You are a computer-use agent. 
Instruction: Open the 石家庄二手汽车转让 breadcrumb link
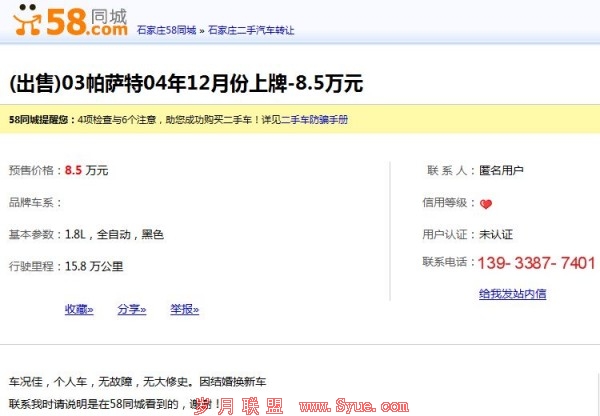click(x=251, y=30)
